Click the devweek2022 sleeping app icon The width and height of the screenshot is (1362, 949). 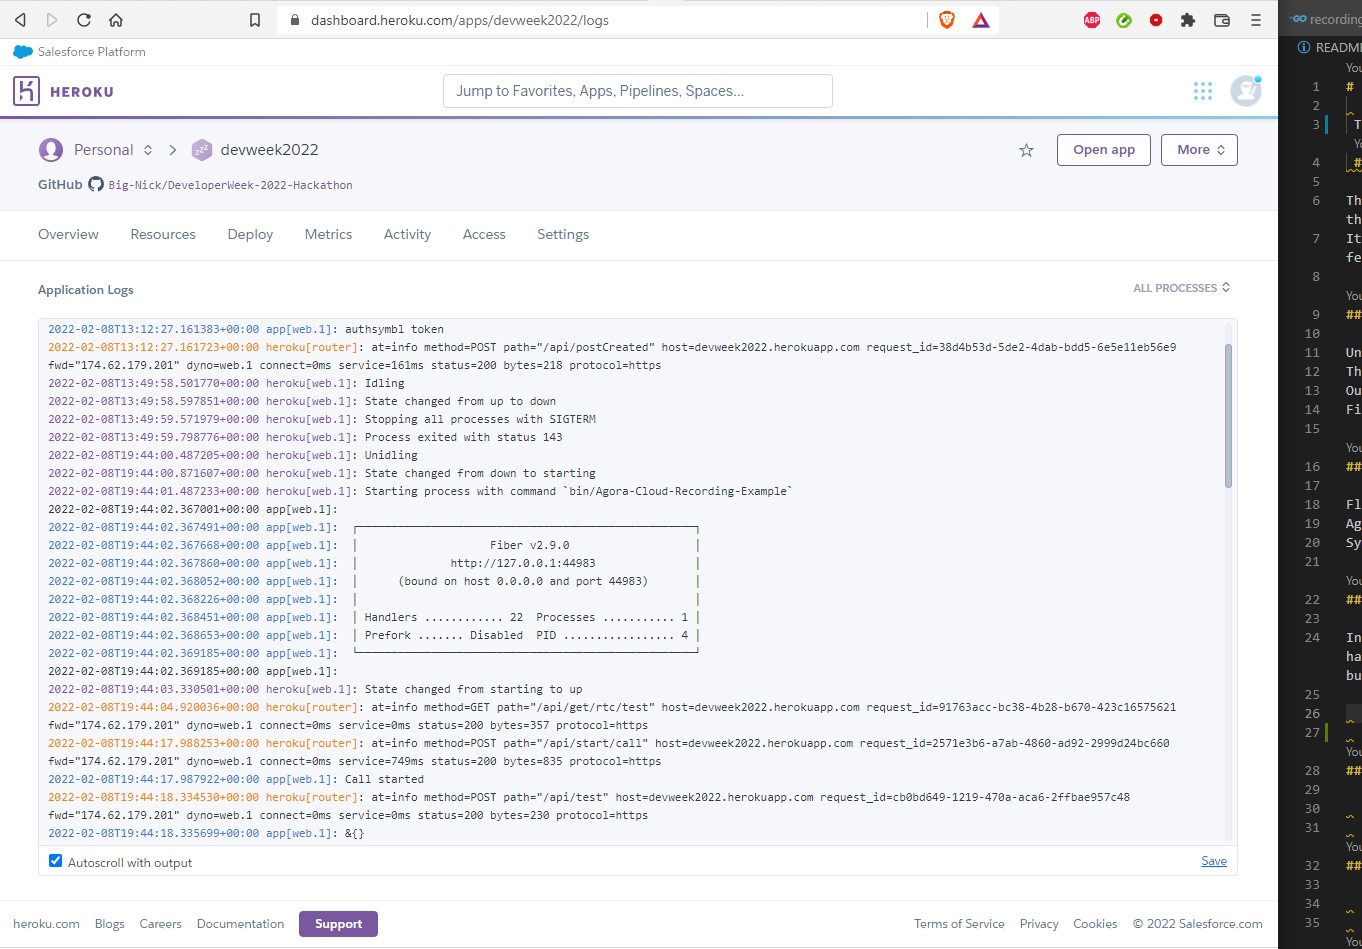point(202,150)
